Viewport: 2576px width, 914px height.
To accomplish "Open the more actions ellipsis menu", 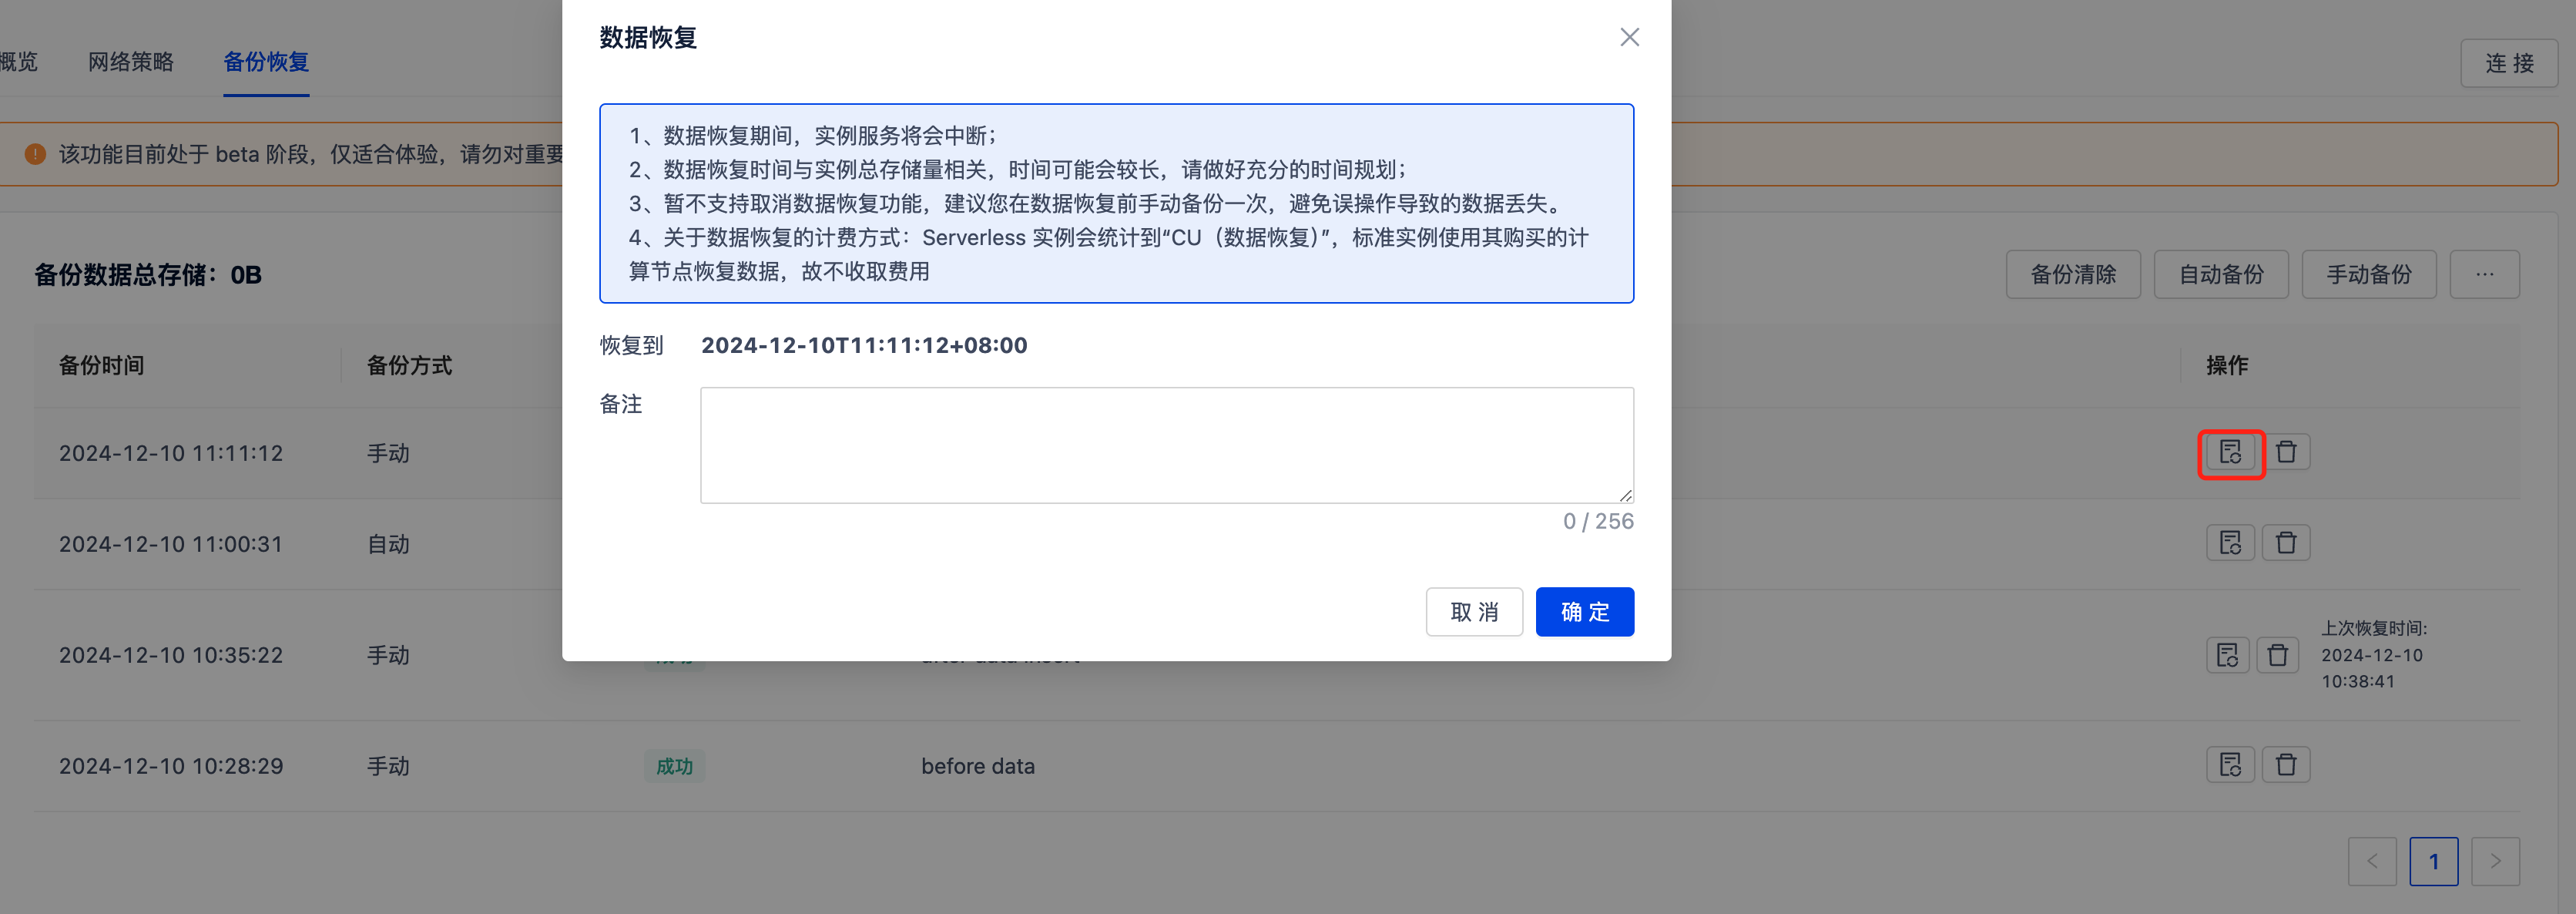I will click(x=2484, y=275).
